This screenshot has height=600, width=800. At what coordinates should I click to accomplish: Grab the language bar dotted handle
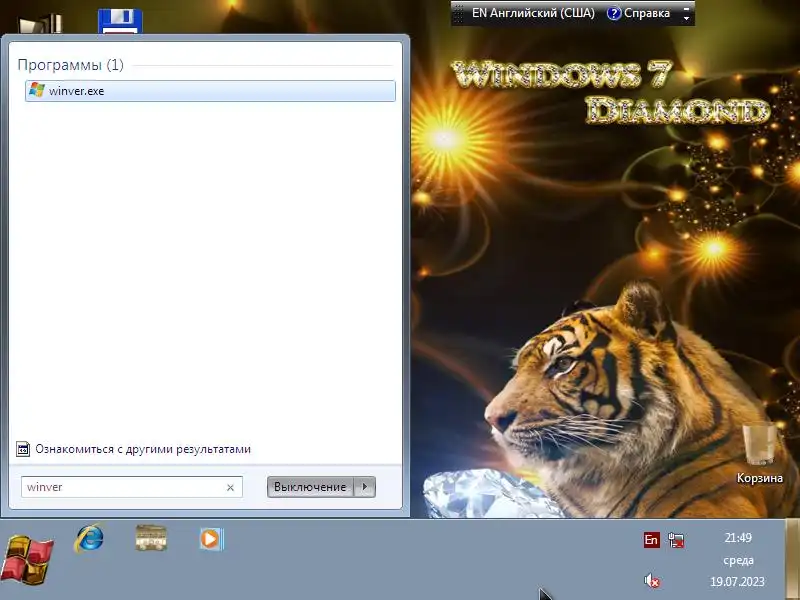(458, 13)
